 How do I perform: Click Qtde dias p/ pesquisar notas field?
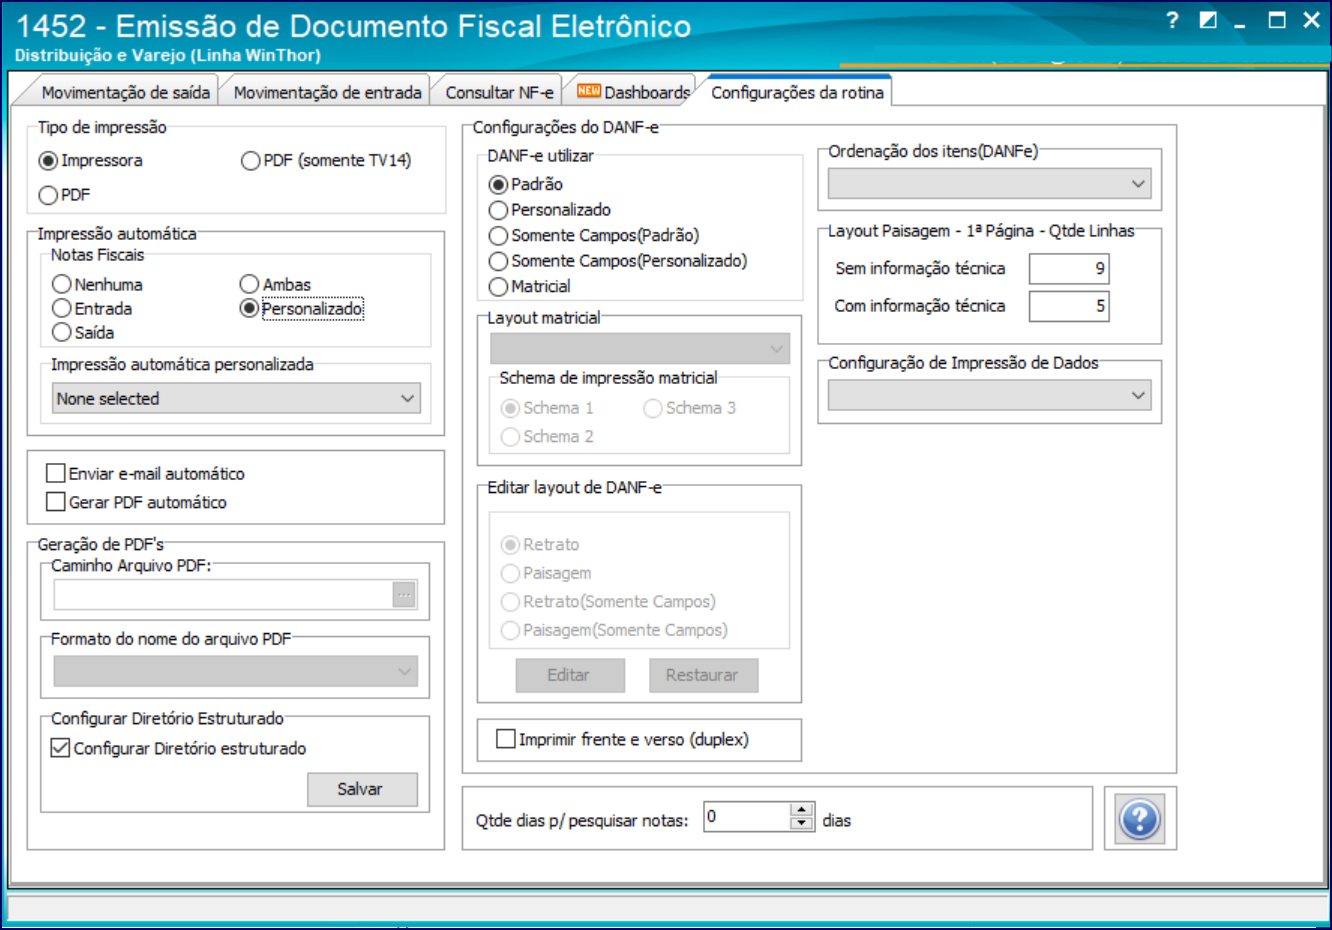tap(747, 817)
